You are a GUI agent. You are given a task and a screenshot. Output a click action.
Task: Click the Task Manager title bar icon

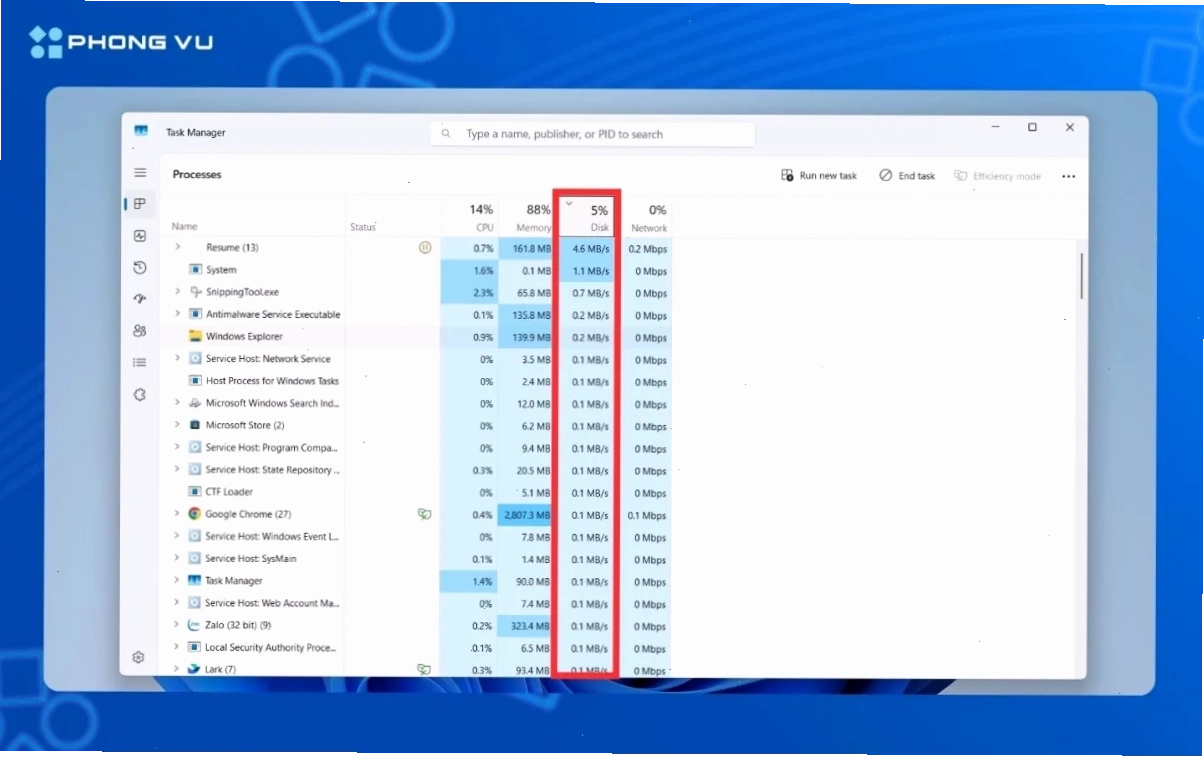[x=141, y=131]
